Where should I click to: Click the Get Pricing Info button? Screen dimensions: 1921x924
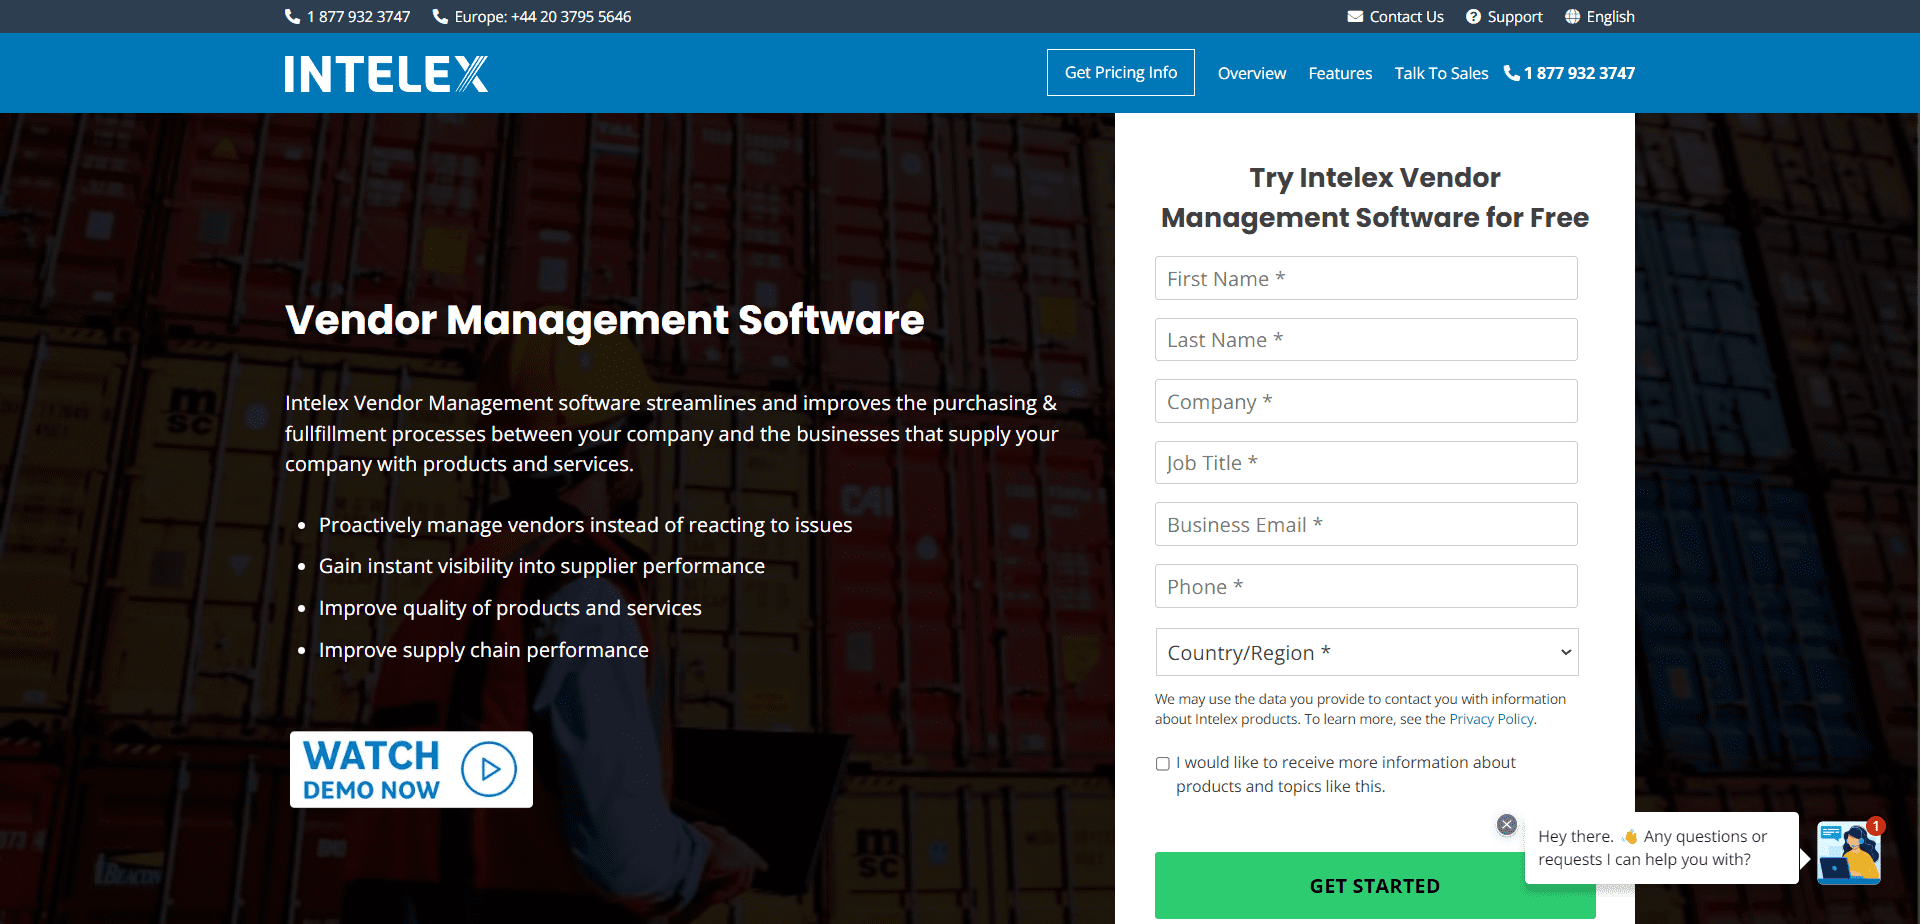click(1120, 72)
